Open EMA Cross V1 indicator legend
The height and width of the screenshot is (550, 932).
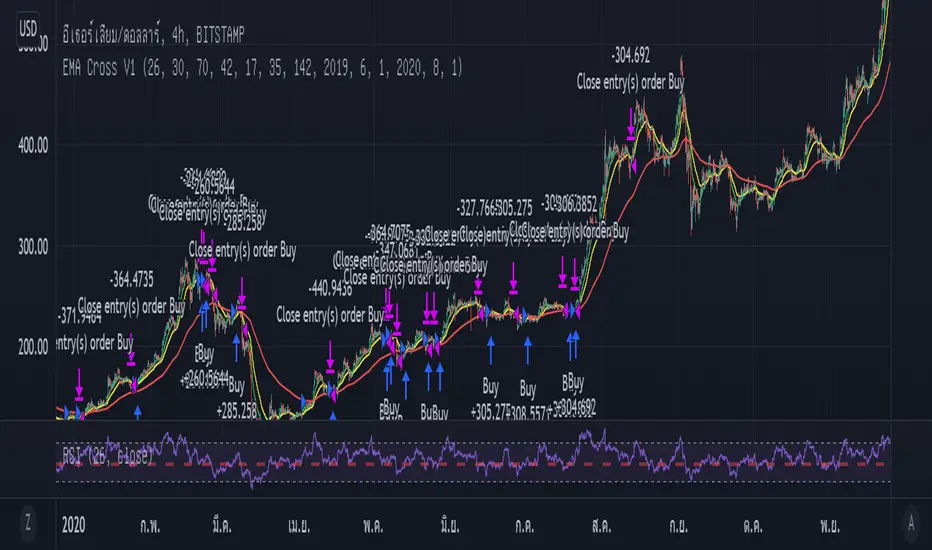(x=262, y=68)
